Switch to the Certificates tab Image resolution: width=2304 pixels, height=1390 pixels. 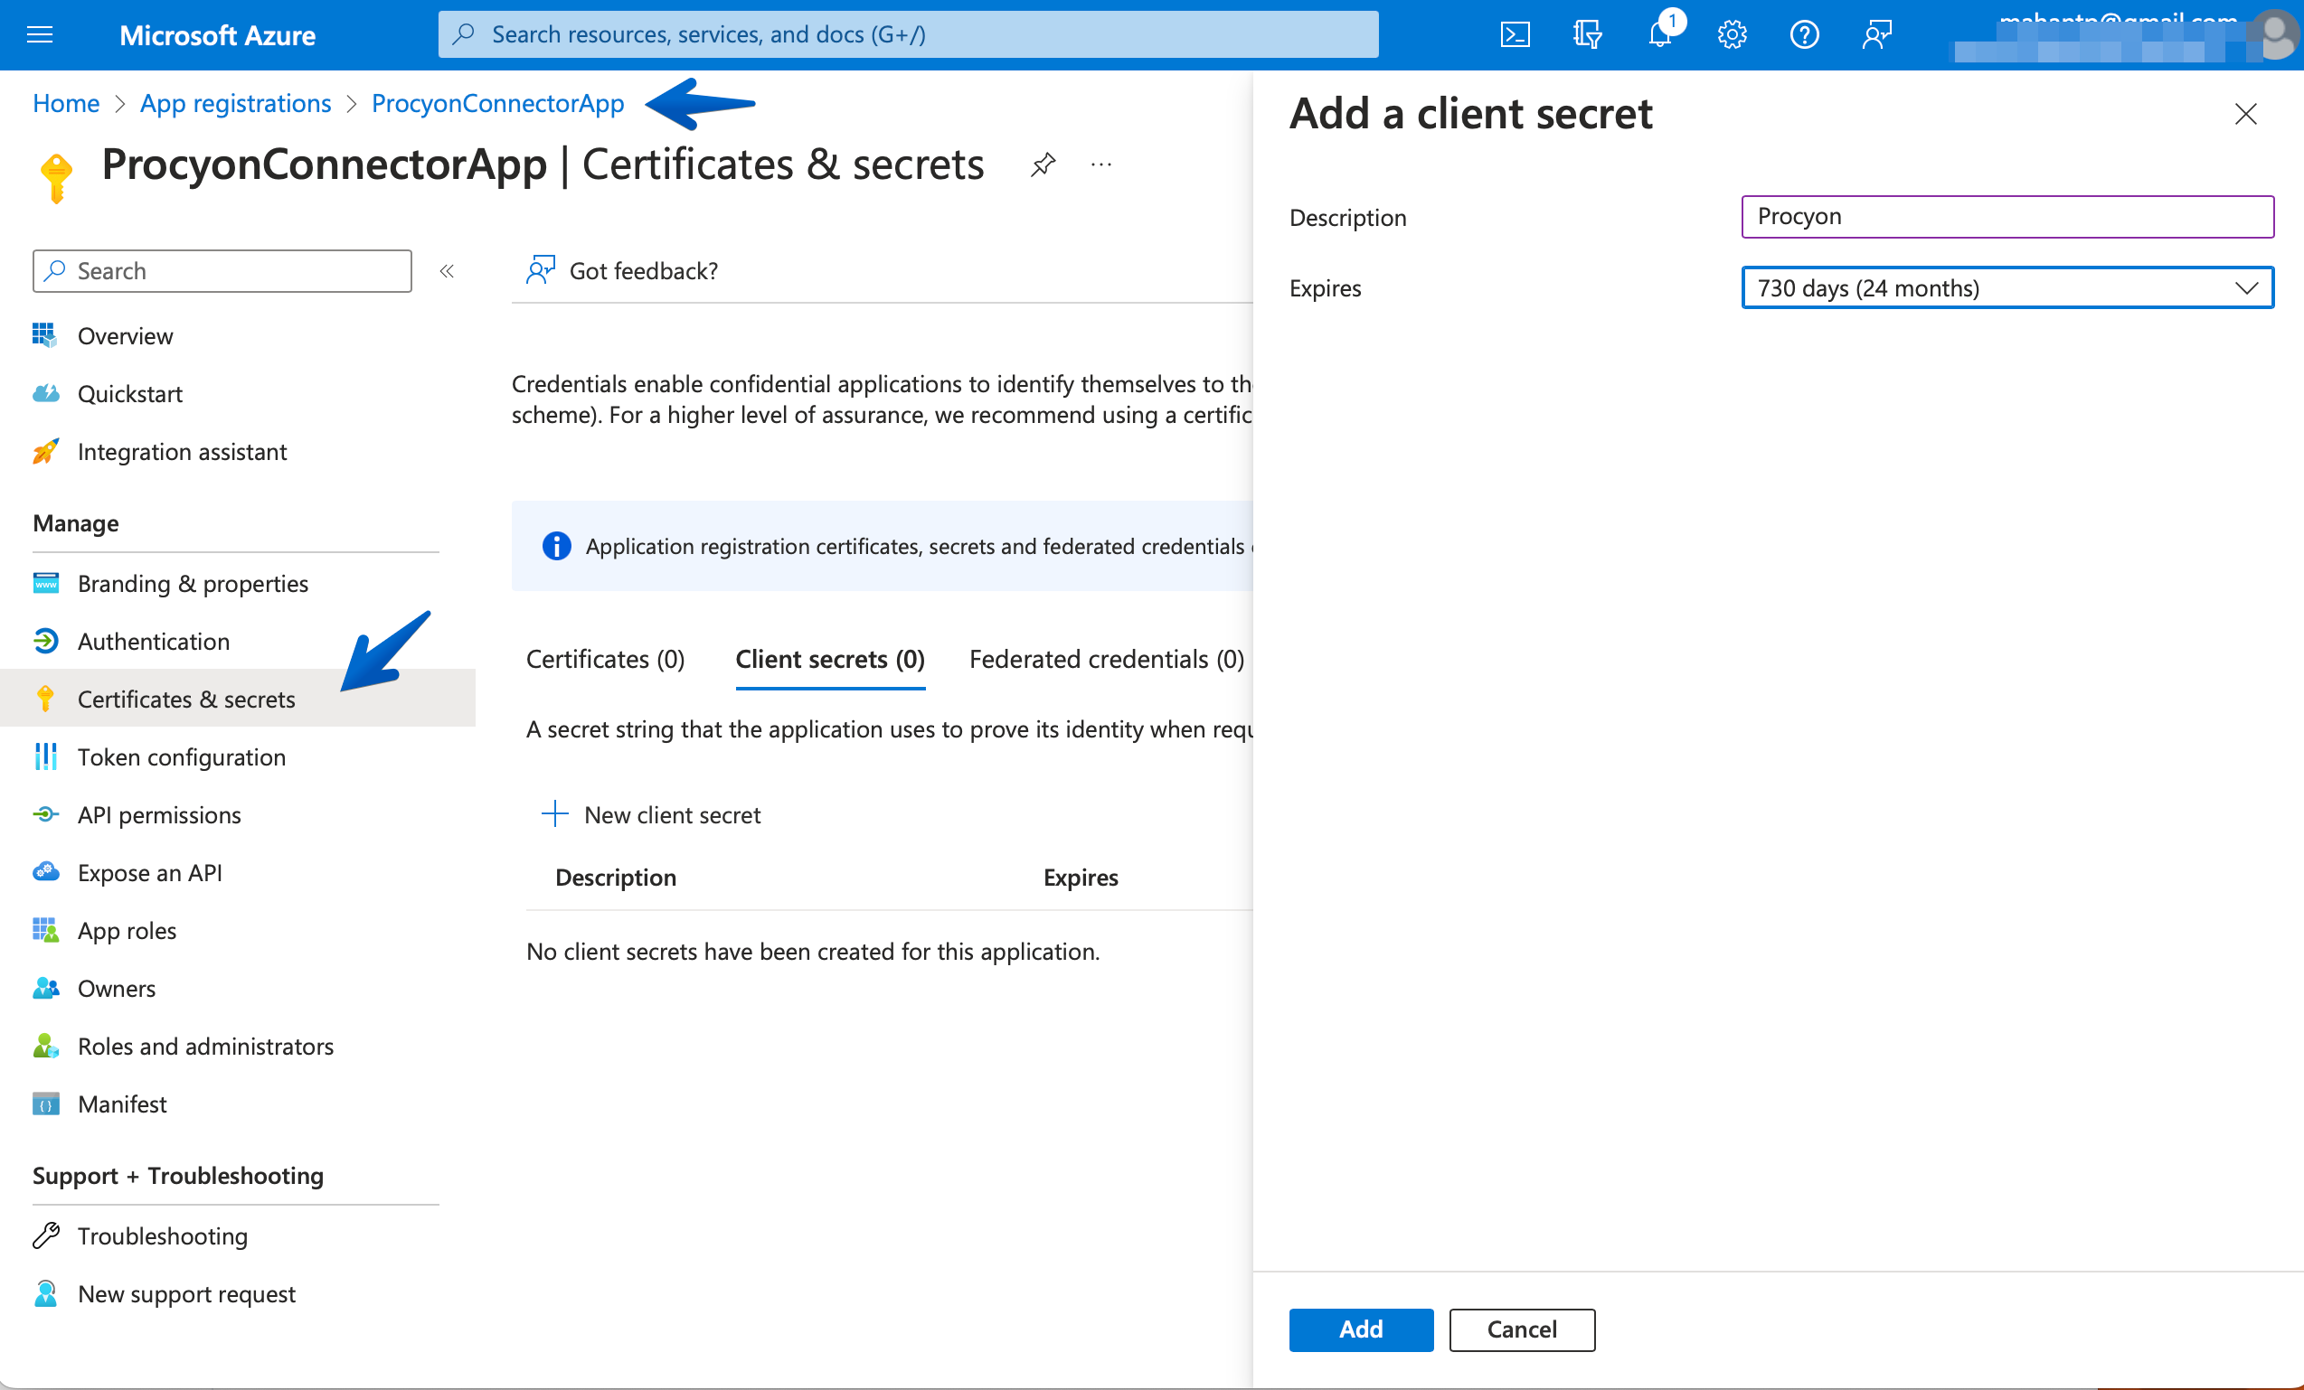[605, 659]
